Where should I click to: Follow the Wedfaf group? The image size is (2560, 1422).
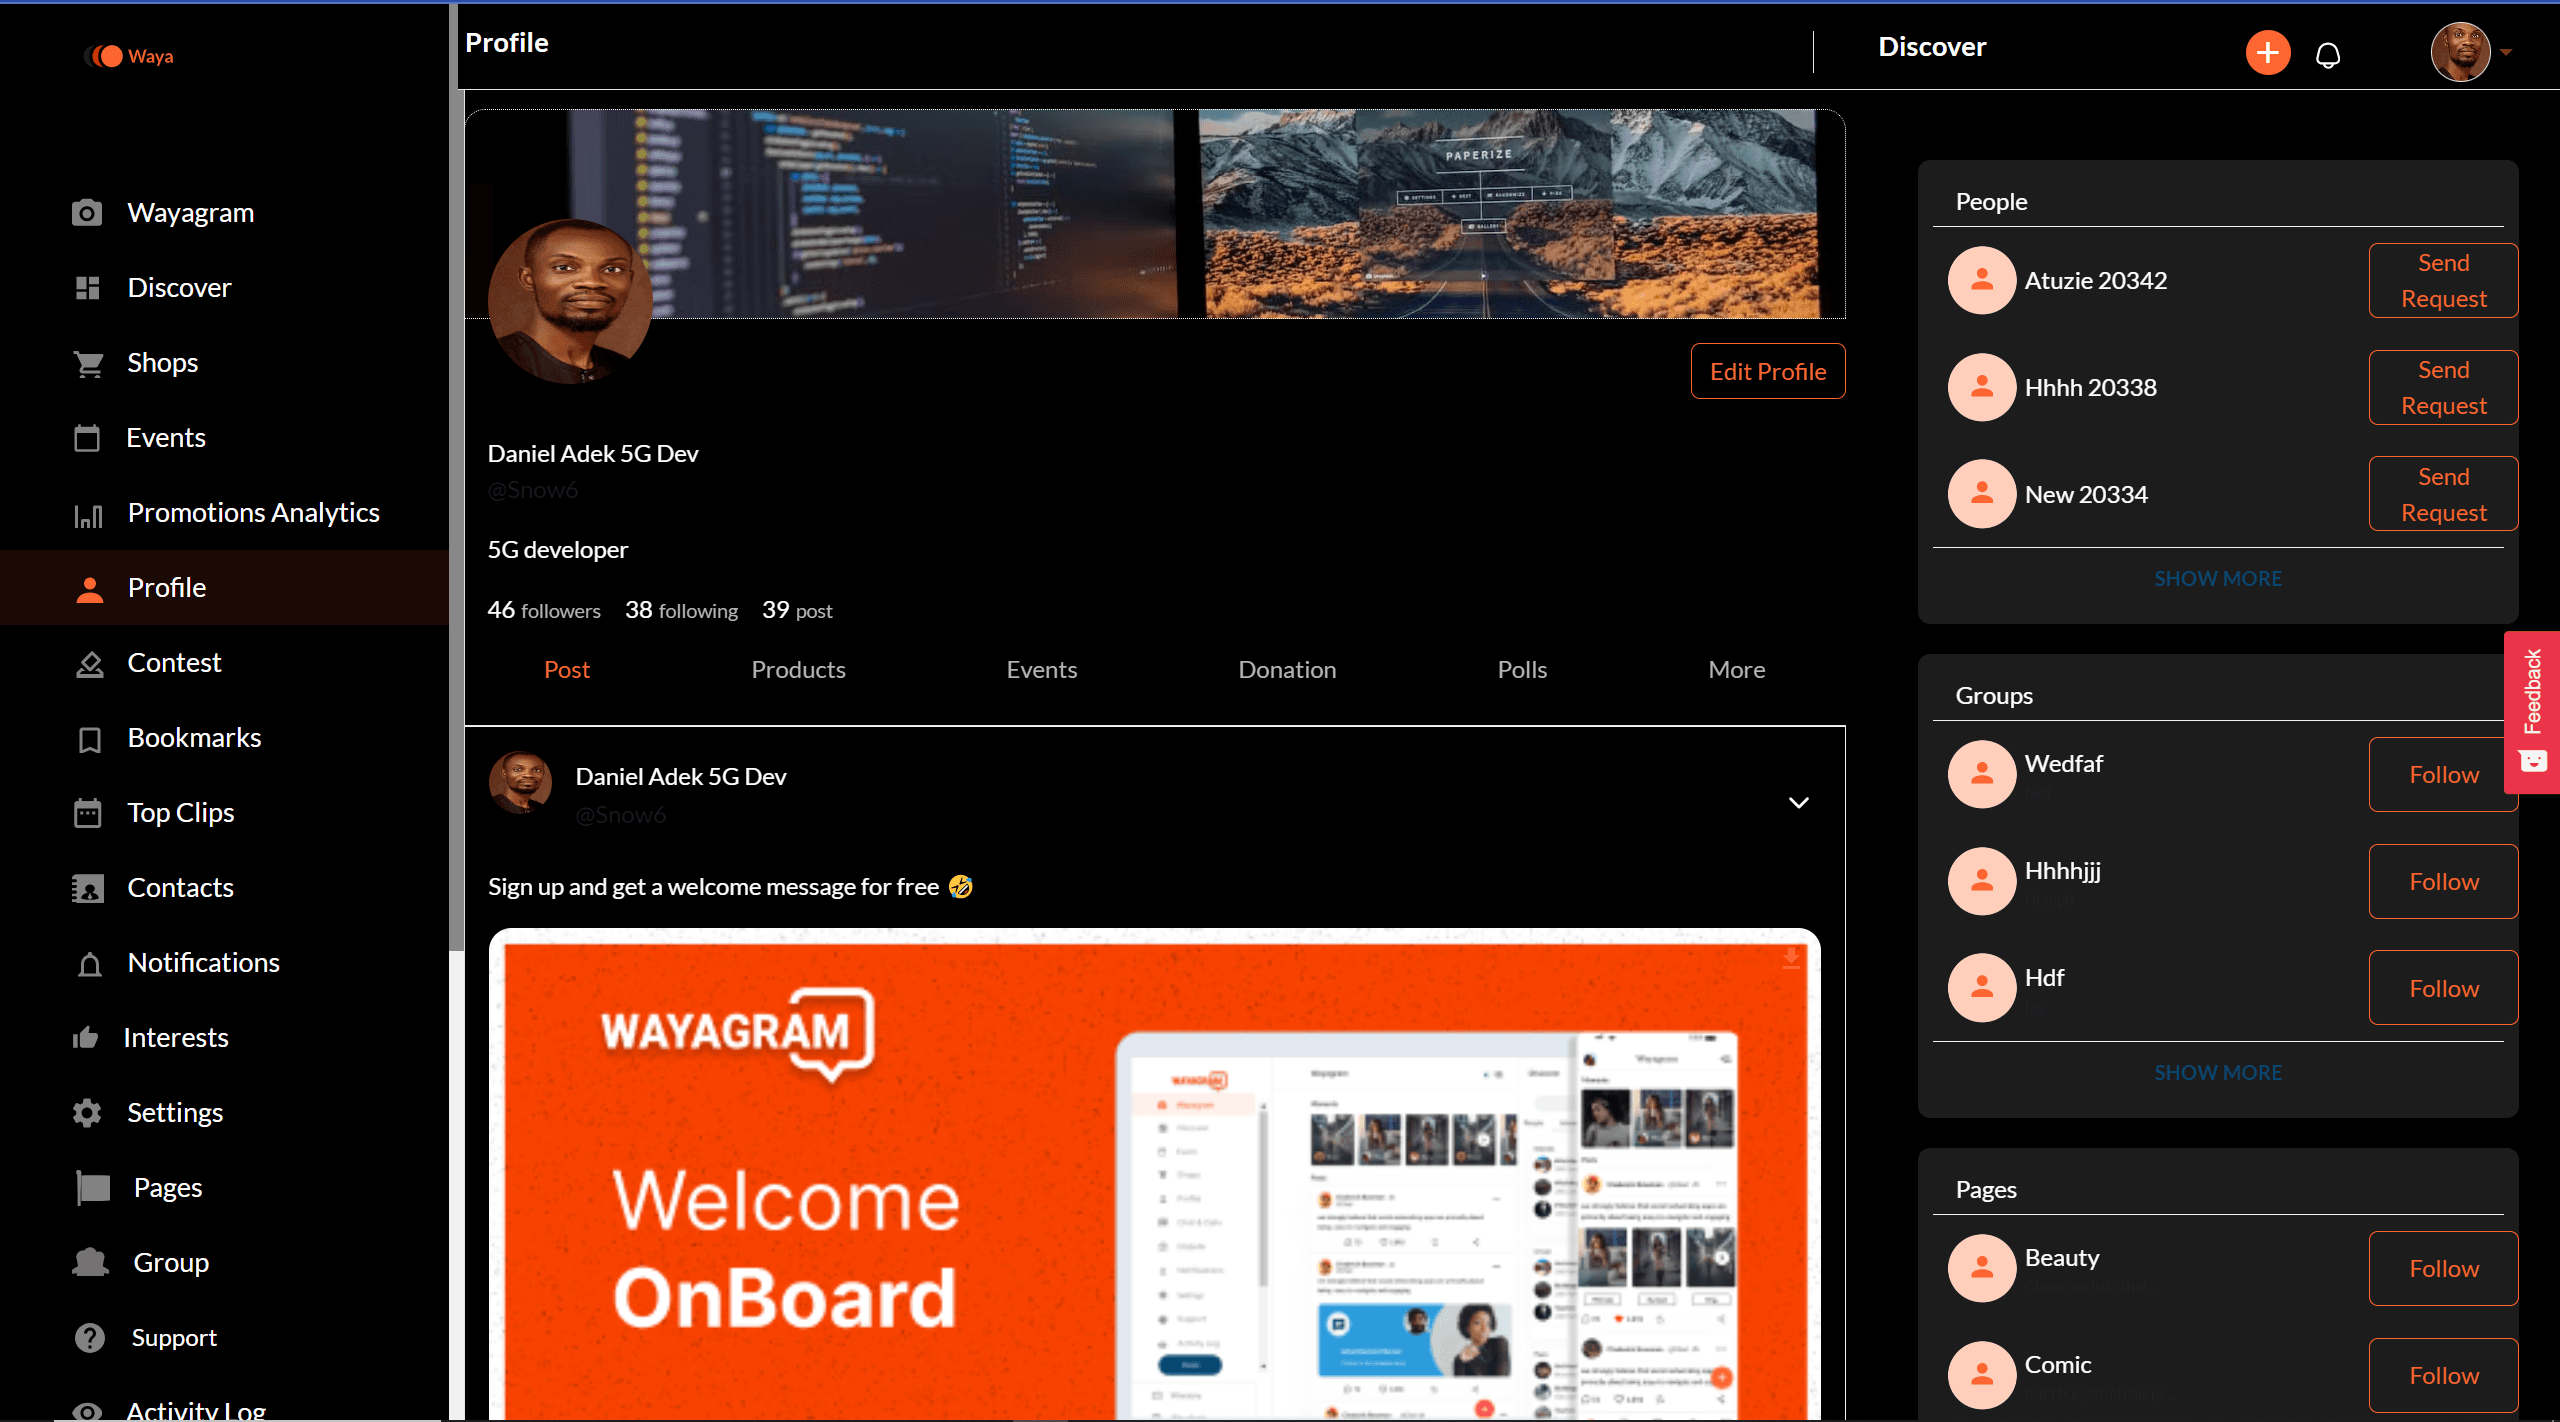[x=2443, y=774]
